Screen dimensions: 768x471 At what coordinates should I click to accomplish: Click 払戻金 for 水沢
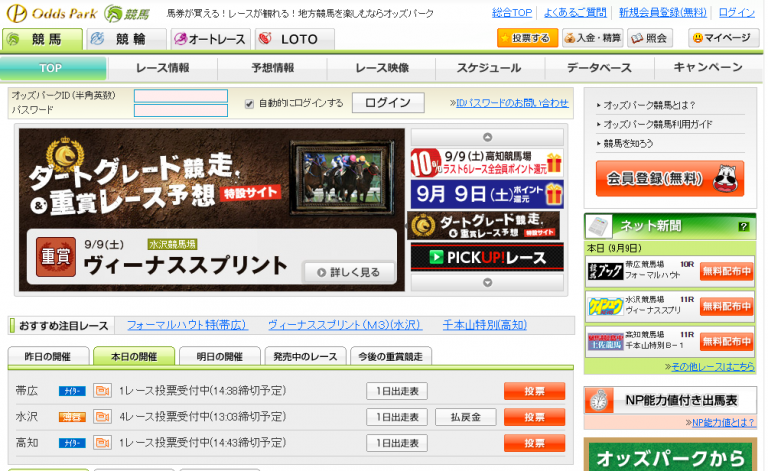coord(465,417)
